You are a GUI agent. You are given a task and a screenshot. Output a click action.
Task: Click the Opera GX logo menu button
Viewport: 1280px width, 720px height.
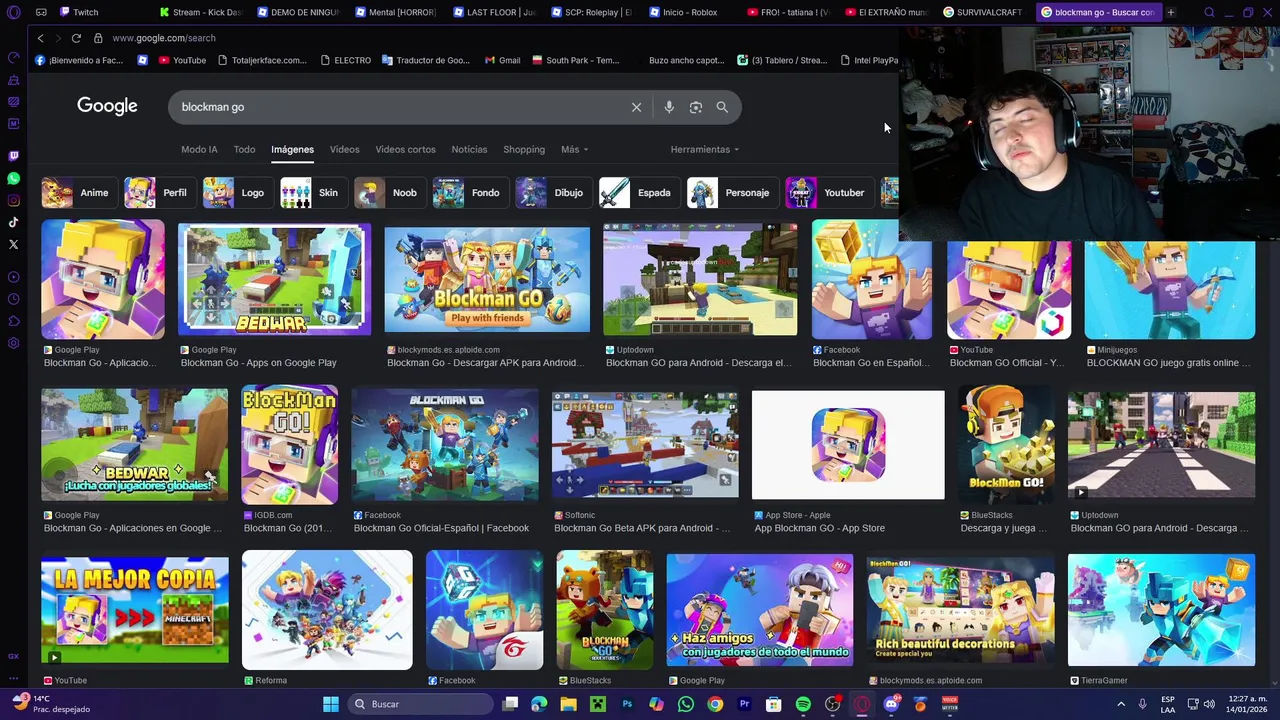click(x=13, y=12)
